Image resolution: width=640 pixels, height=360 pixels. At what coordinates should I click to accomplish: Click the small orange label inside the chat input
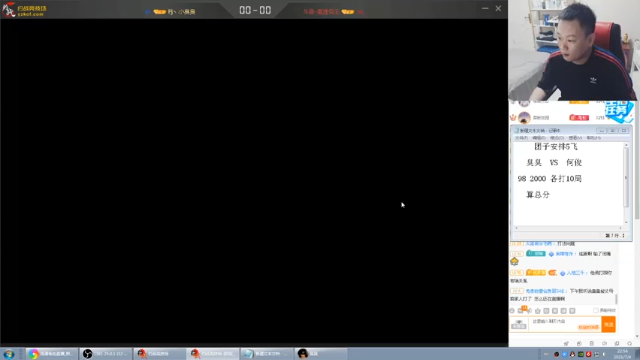[x=588, y=327]
